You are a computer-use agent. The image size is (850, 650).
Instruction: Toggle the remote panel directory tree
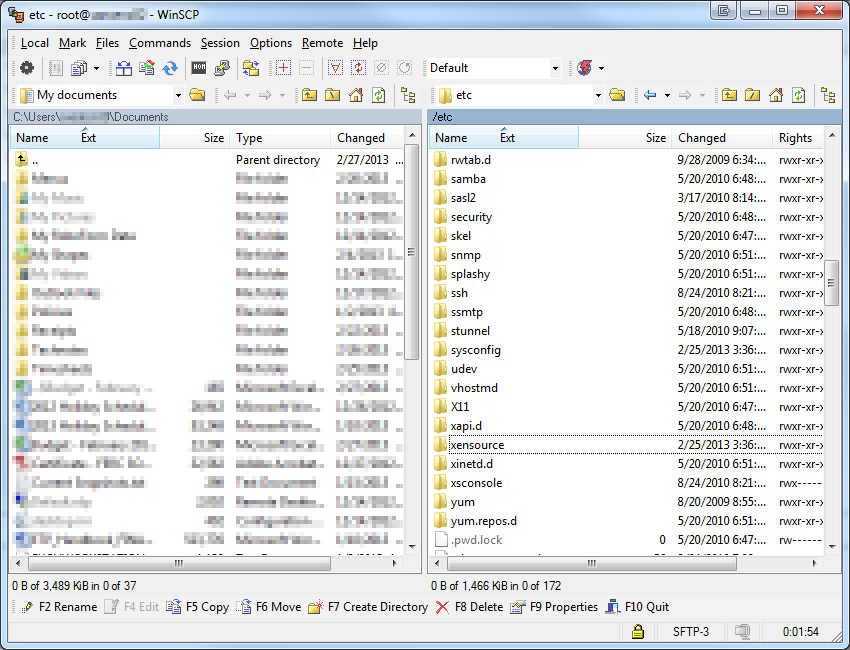[828, 95]
